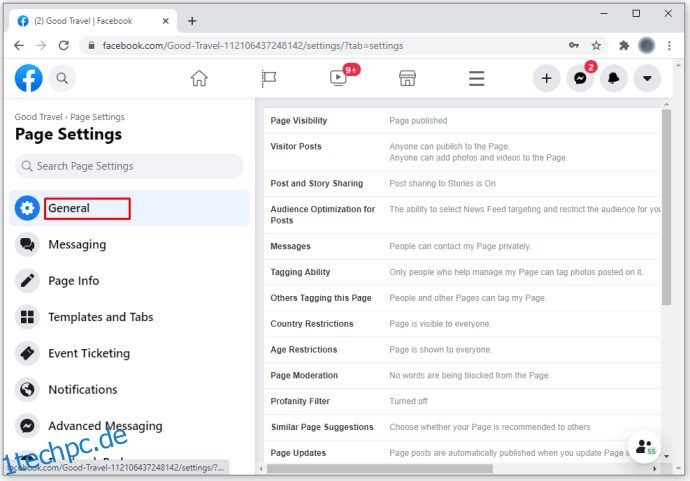Close the Good Travel Facebook tab
Viewport: 690px width, 481px height.
pos(165,21)
